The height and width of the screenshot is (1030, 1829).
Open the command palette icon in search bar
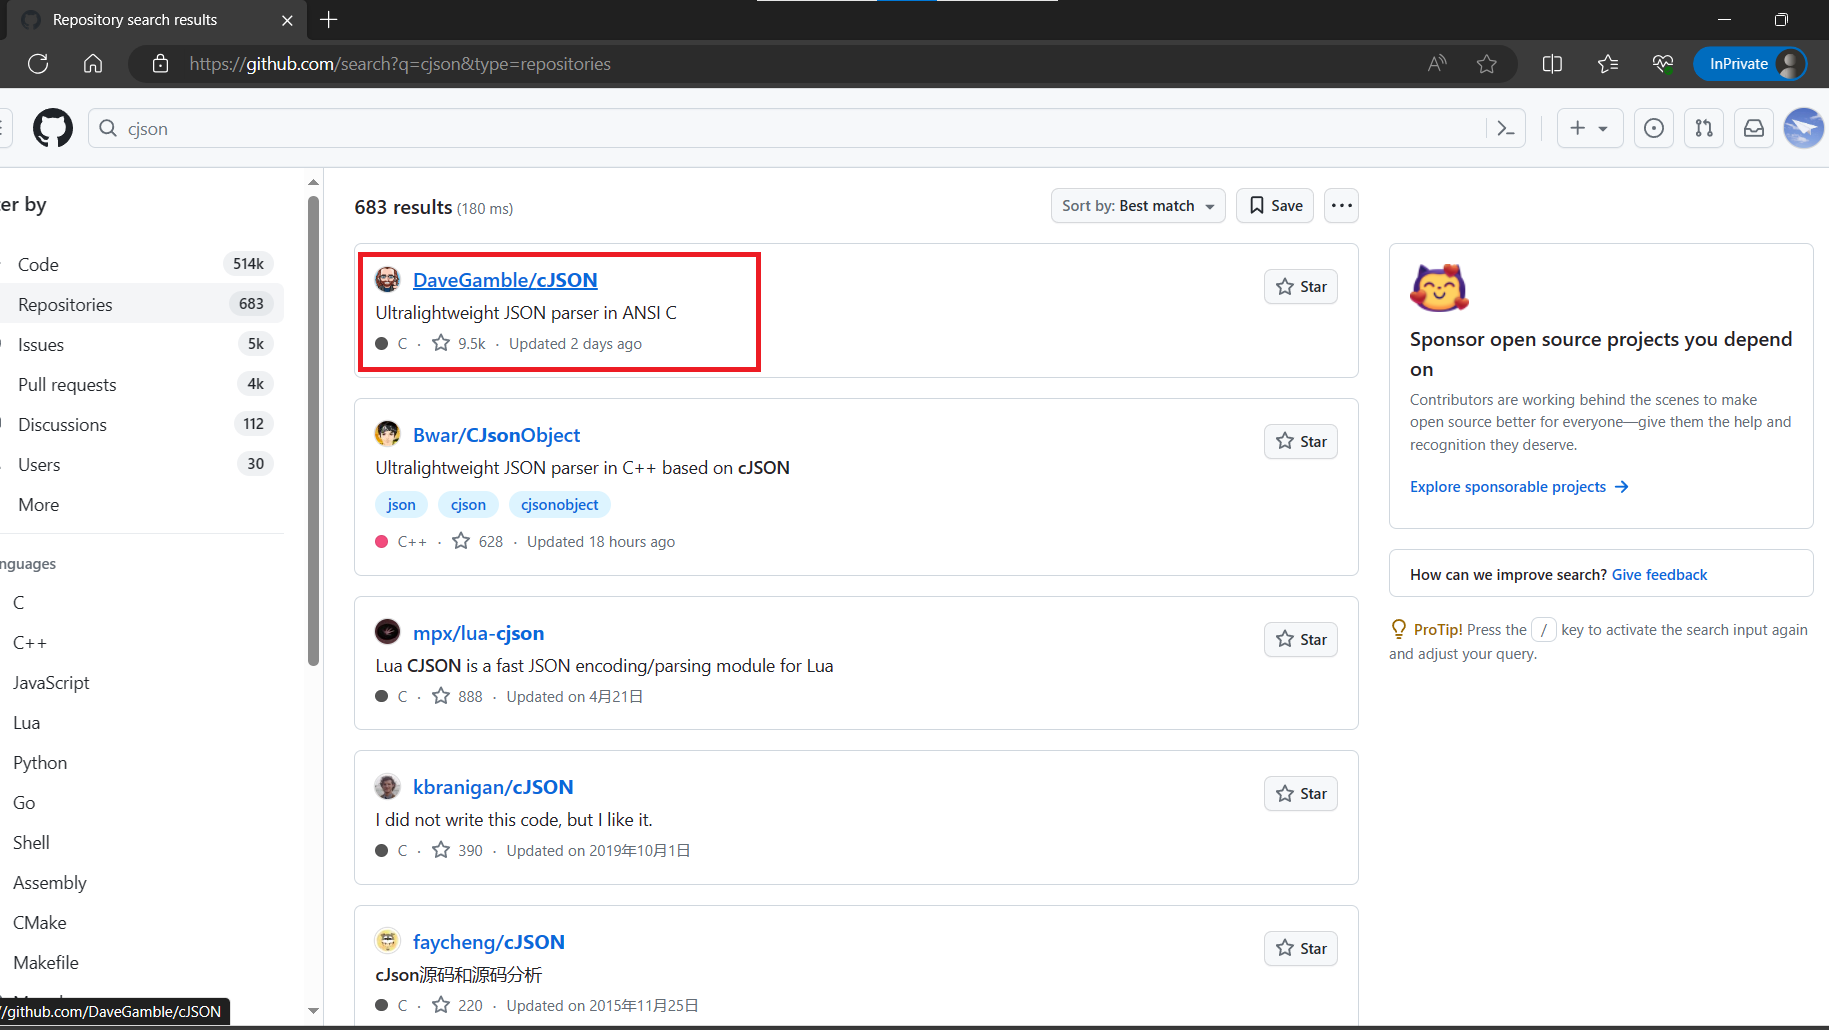pyautogui.click(x=1506, y=128)
